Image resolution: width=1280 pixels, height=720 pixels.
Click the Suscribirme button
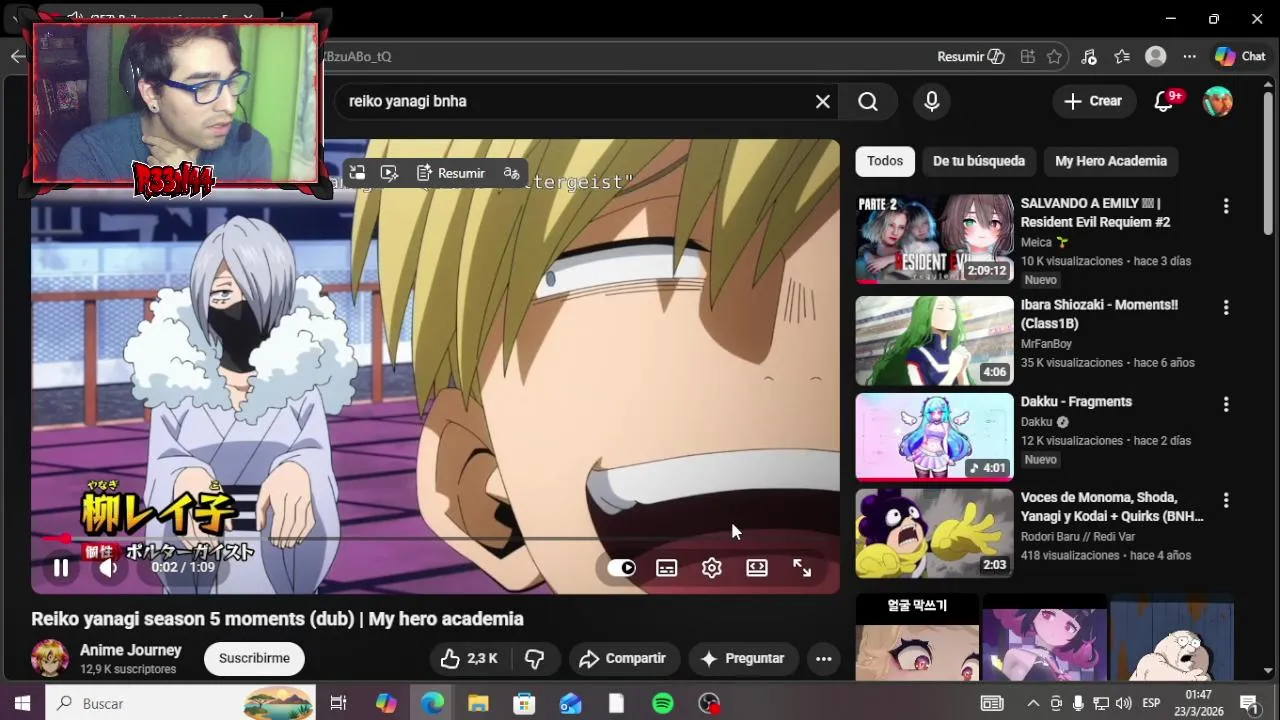(254, 659)
